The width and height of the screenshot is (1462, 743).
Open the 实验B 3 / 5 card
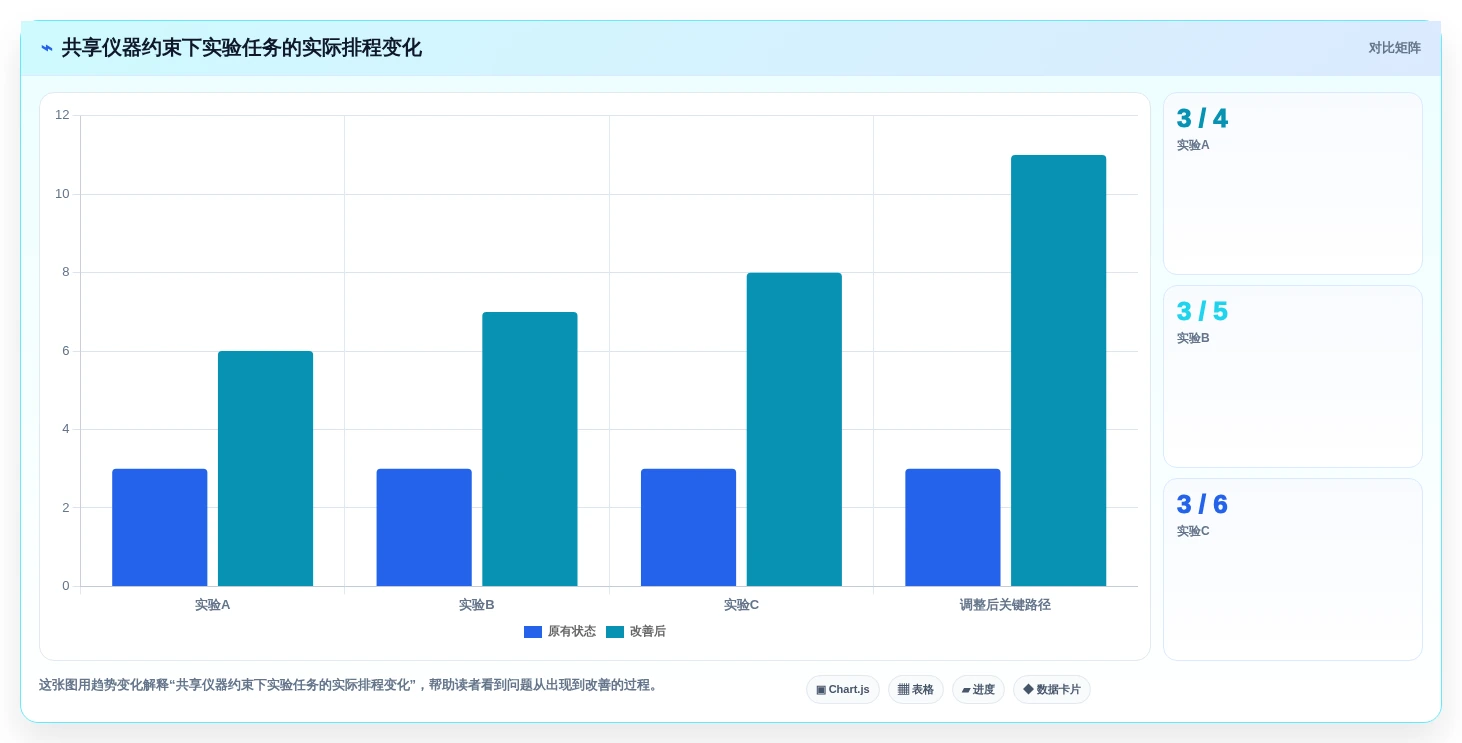tap(1293, 377)
